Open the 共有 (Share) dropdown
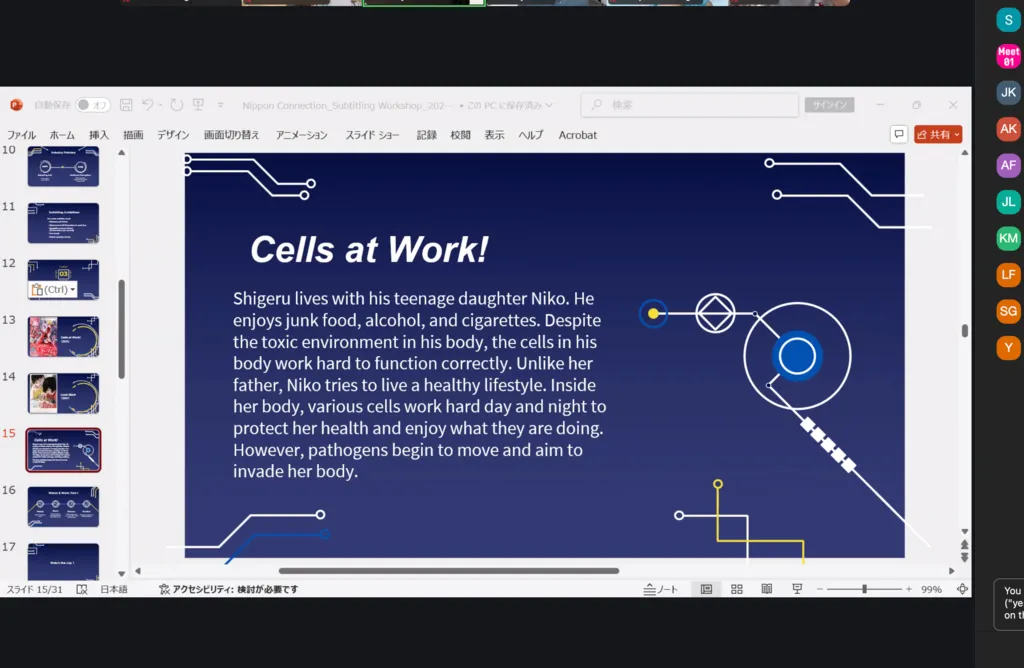Image resolution: width=1024 pixels, height=668 pixels. coord(938,134)
